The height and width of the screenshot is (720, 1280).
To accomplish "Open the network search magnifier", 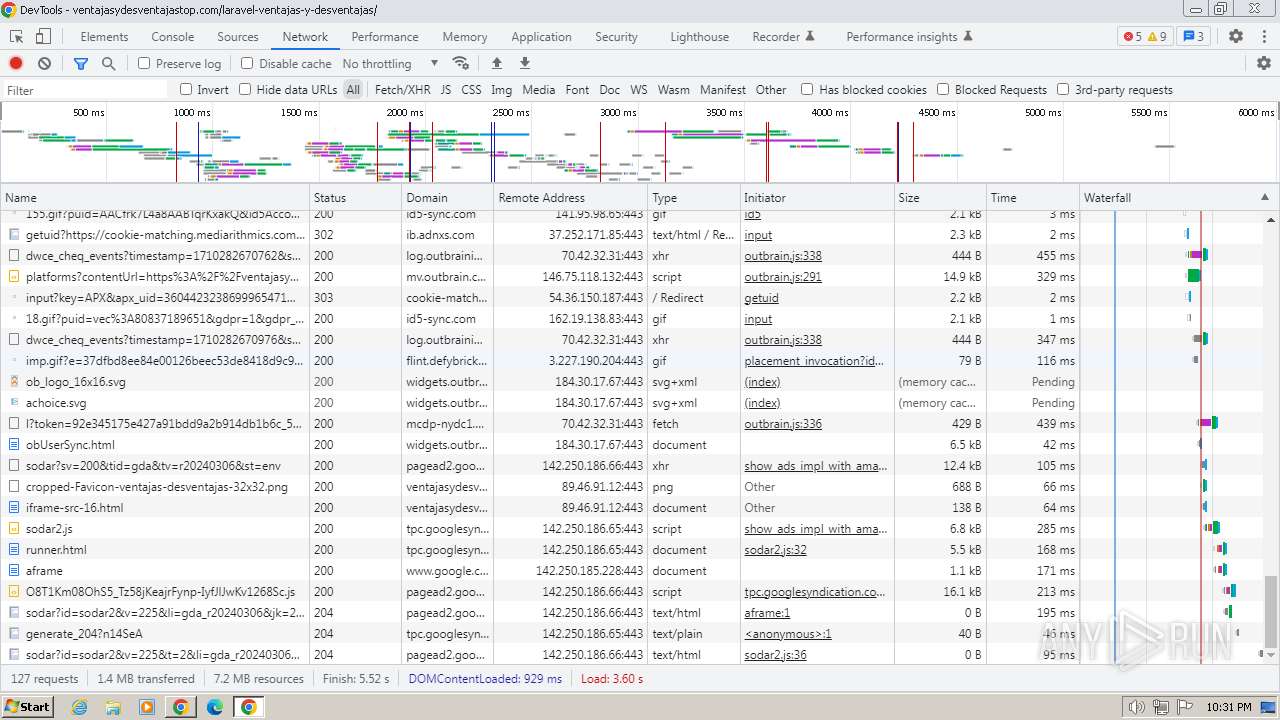I will point(108,63).
